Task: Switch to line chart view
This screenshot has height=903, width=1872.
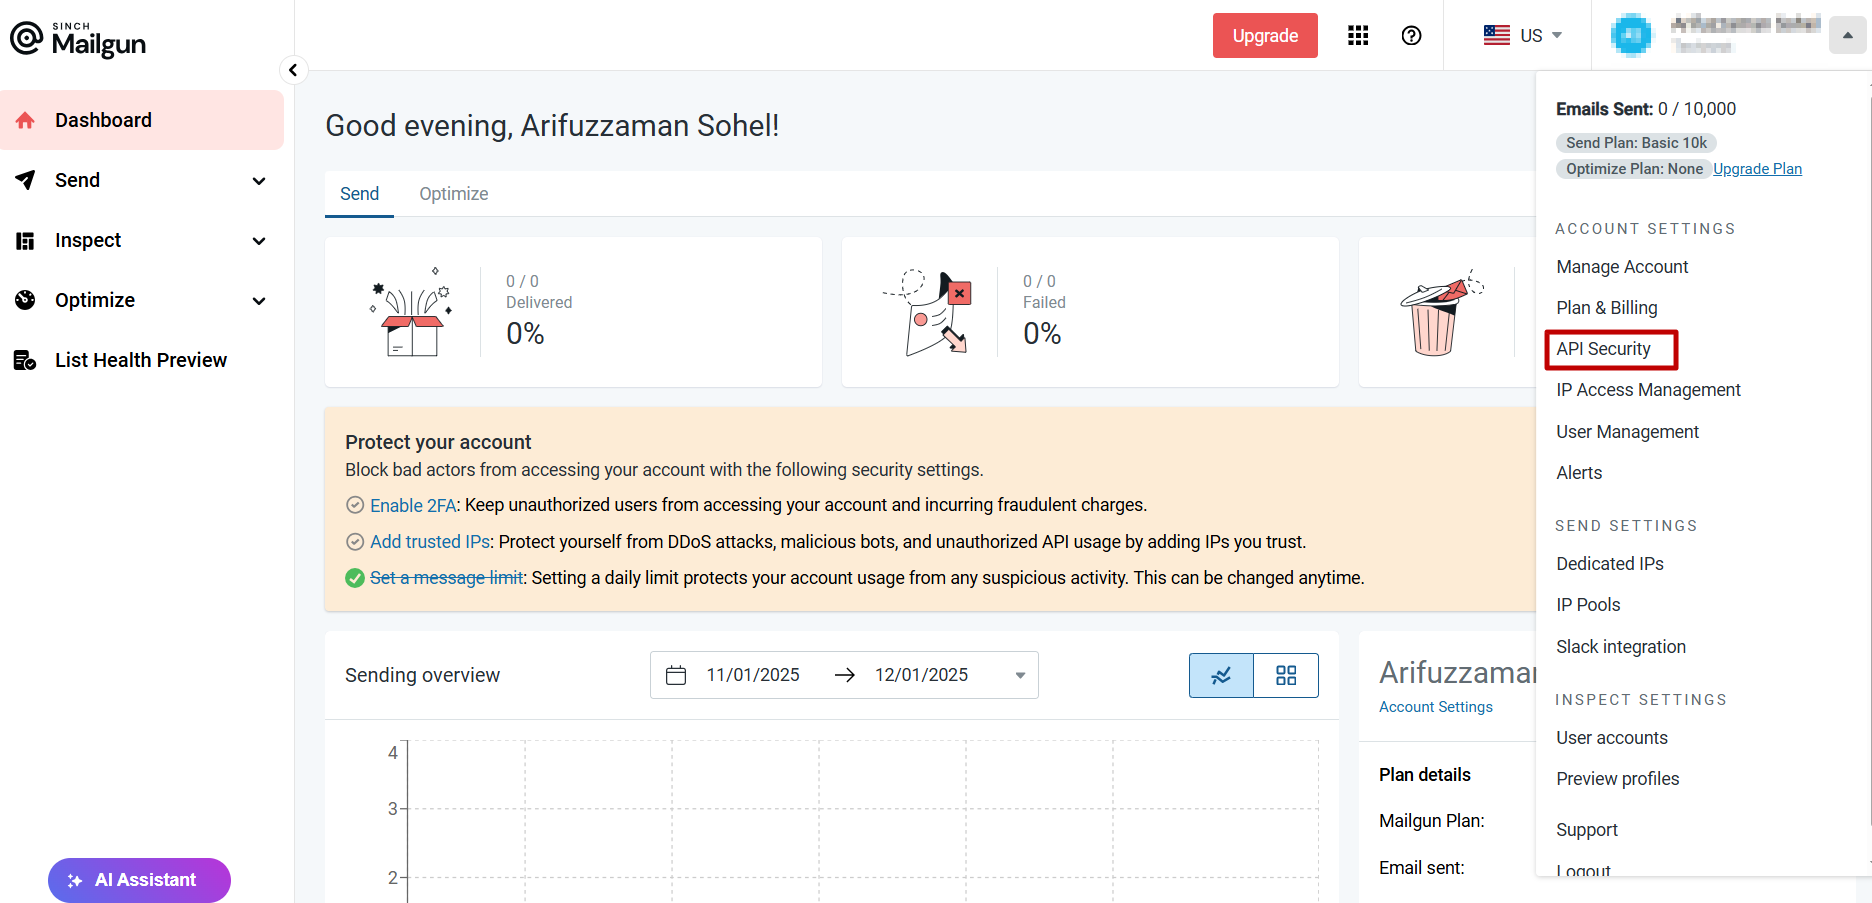Action: [x=1221, y=676]
